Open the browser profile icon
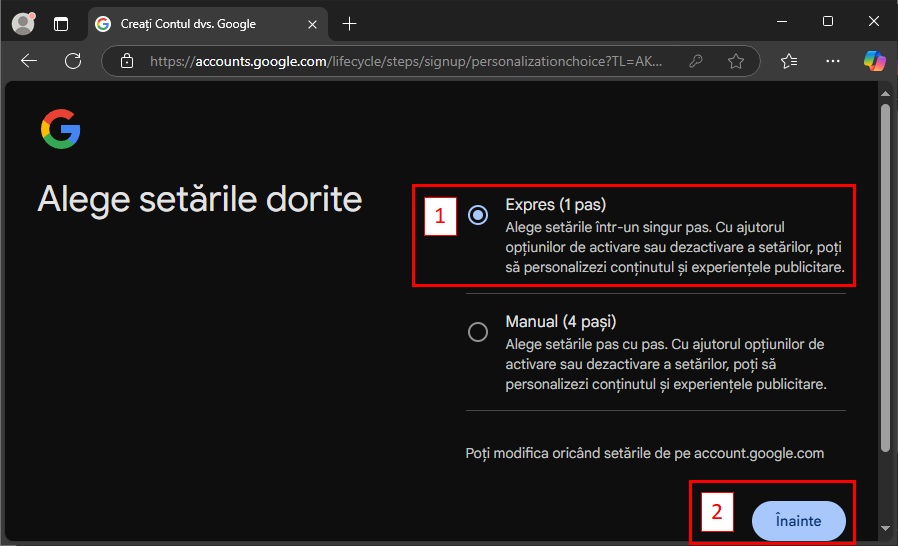898x546 pixels. pos(22,23)
